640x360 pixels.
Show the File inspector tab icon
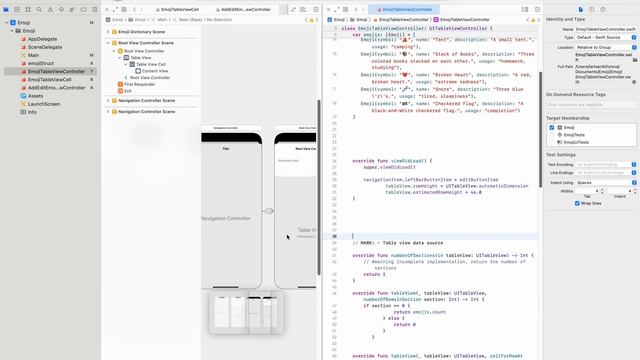point(580,9)
